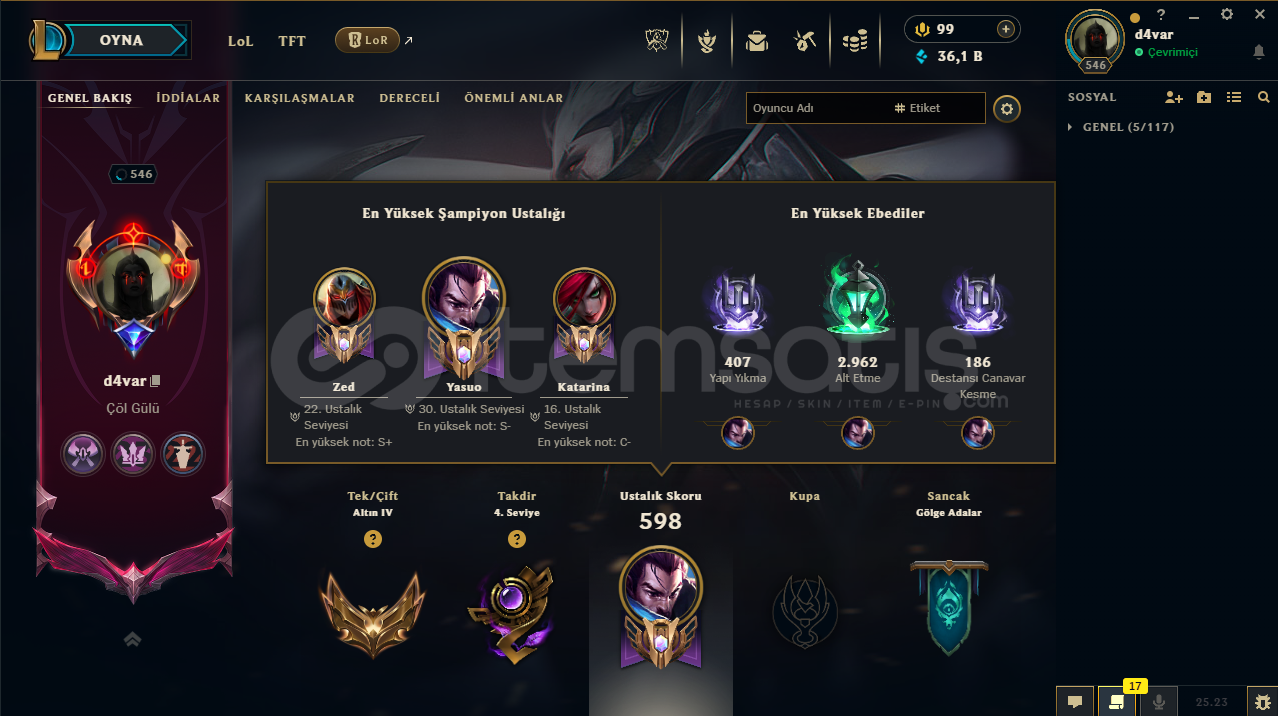This screenshot has height=716, width=1278.
Task: Click the help icon under Tek/Çift
Action: point(373,539)
